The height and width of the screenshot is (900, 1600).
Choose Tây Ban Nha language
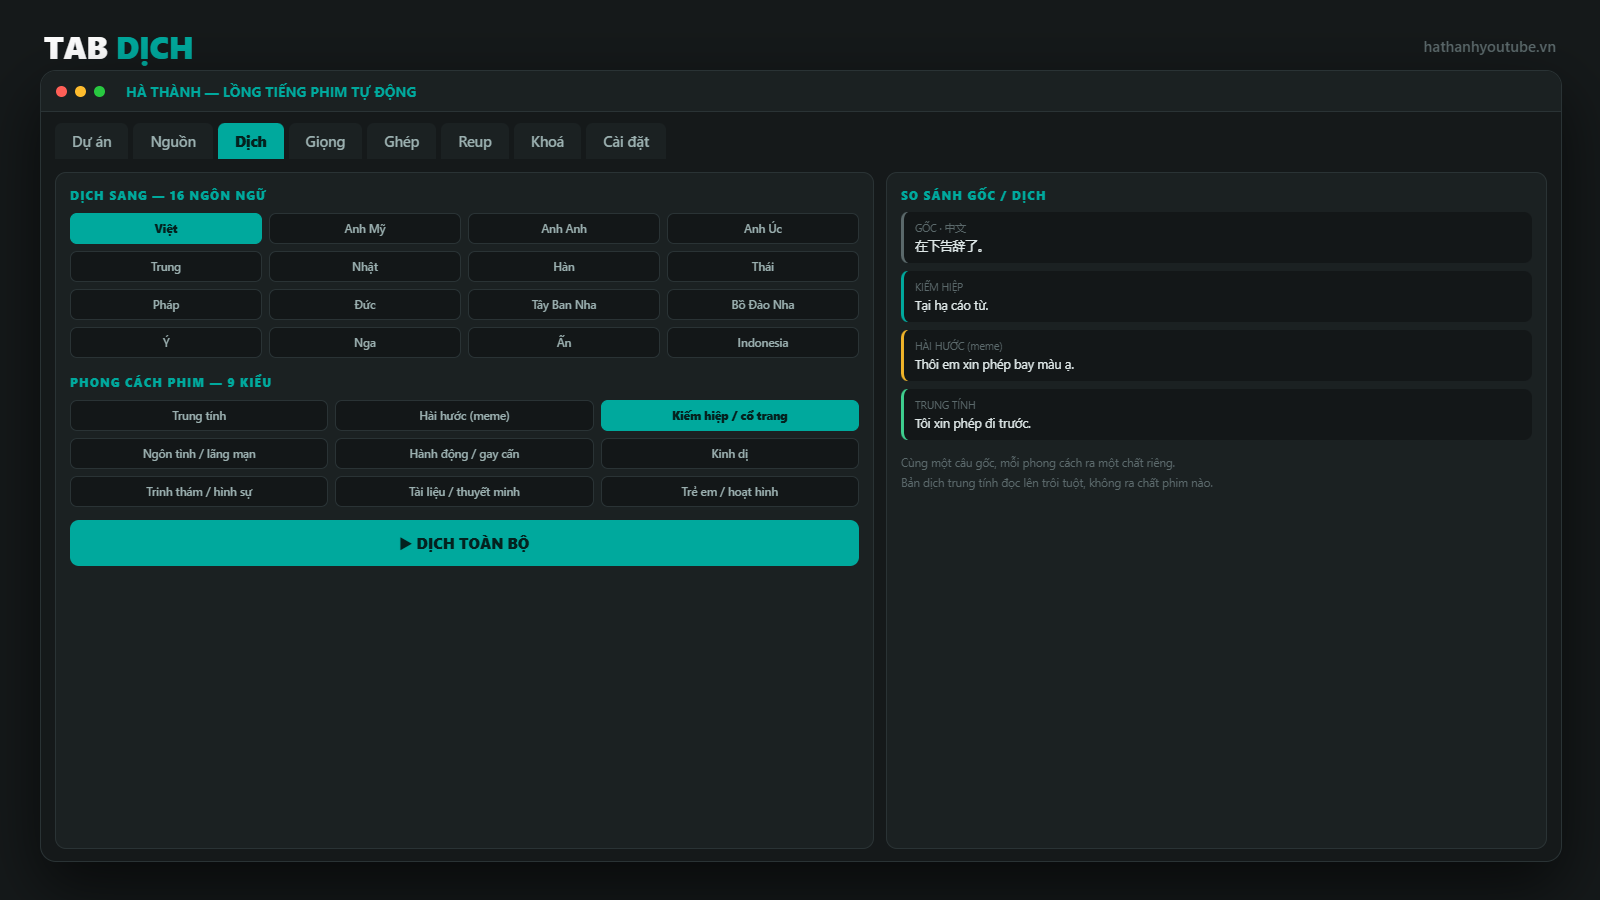click(x=564, y=305)
